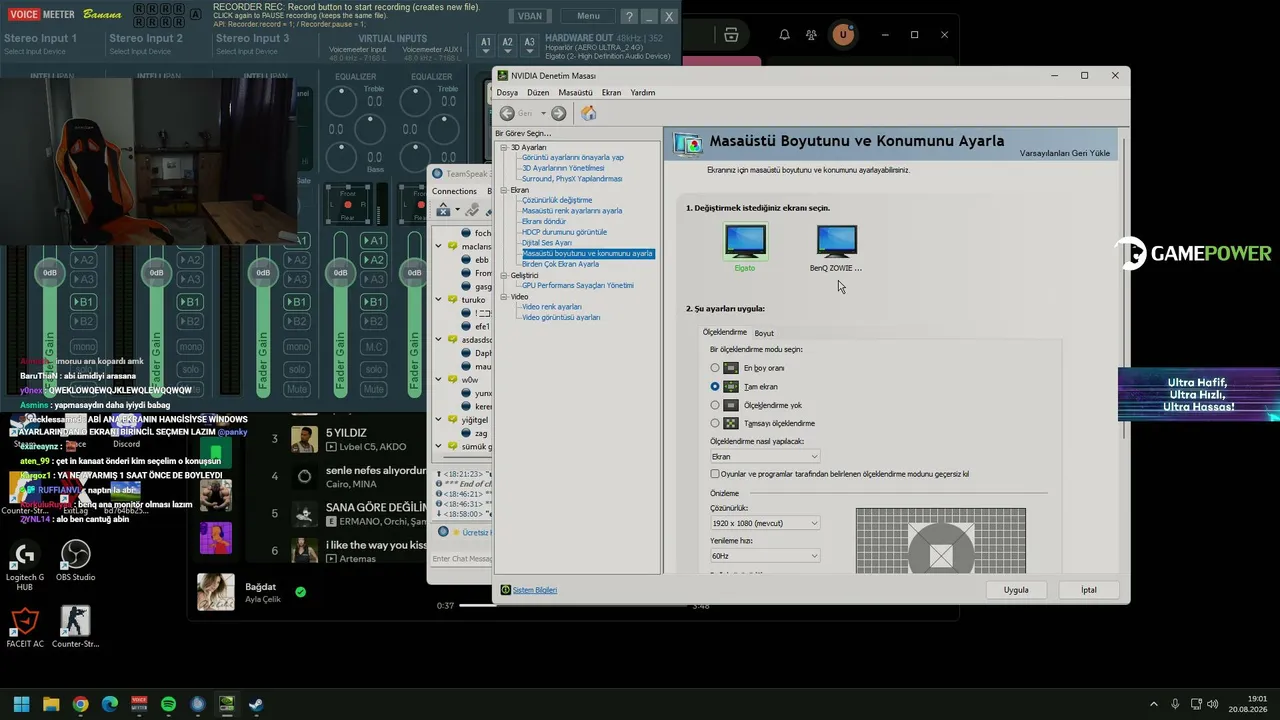Collapse the Geliştirici tree node

(x=505, y=276)
